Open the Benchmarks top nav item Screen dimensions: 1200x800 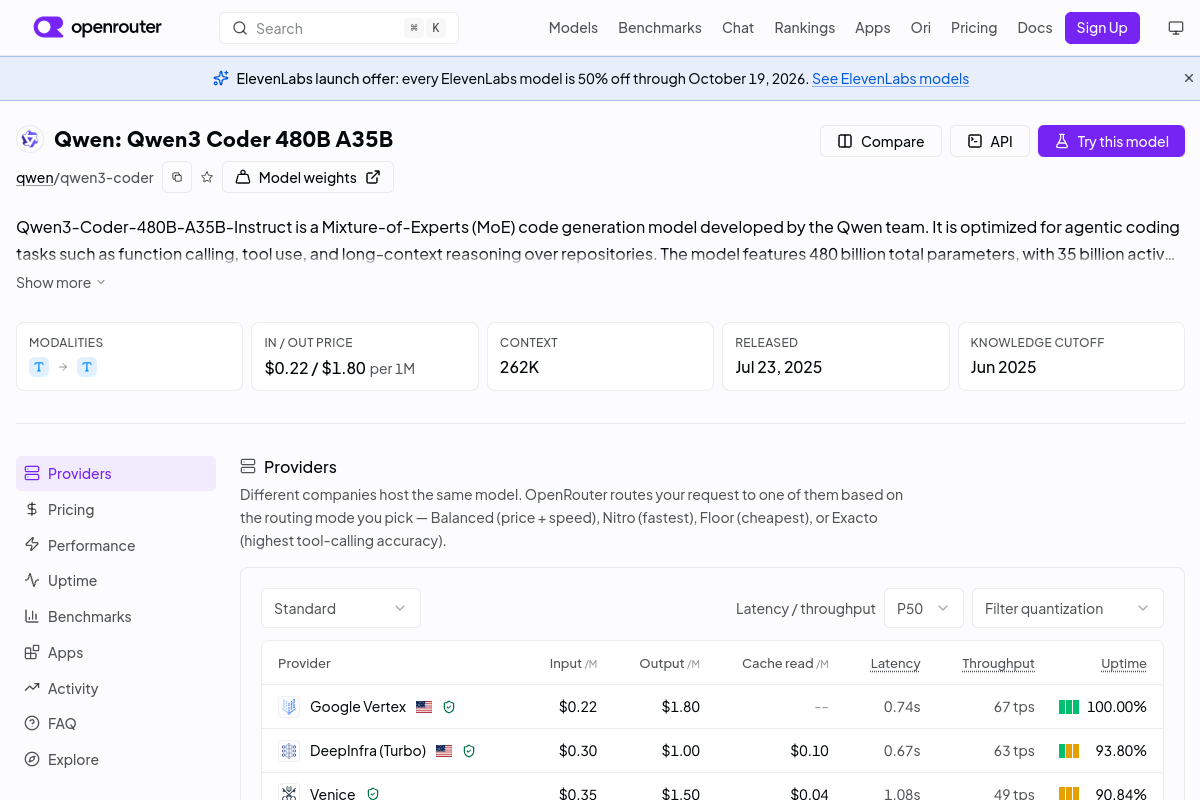pos(660,28)
